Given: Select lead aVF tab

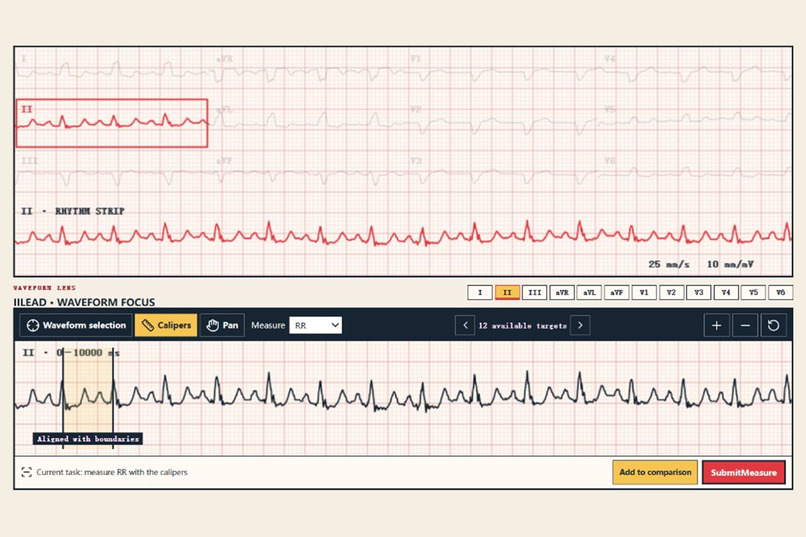Looking at the screenshot, I should point(616,292).
